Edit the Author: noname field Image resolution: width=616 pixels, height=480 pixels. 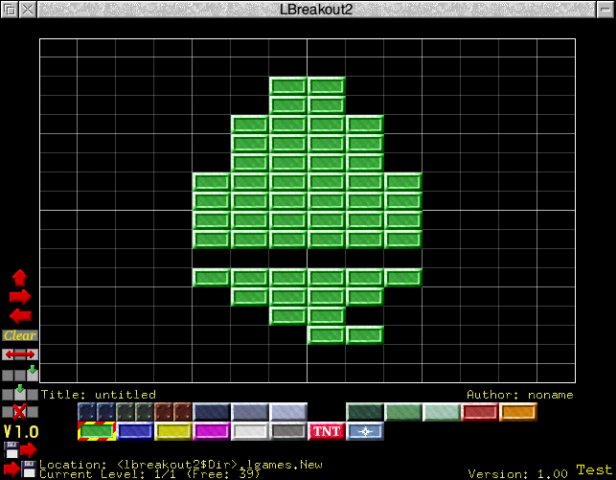520,394
